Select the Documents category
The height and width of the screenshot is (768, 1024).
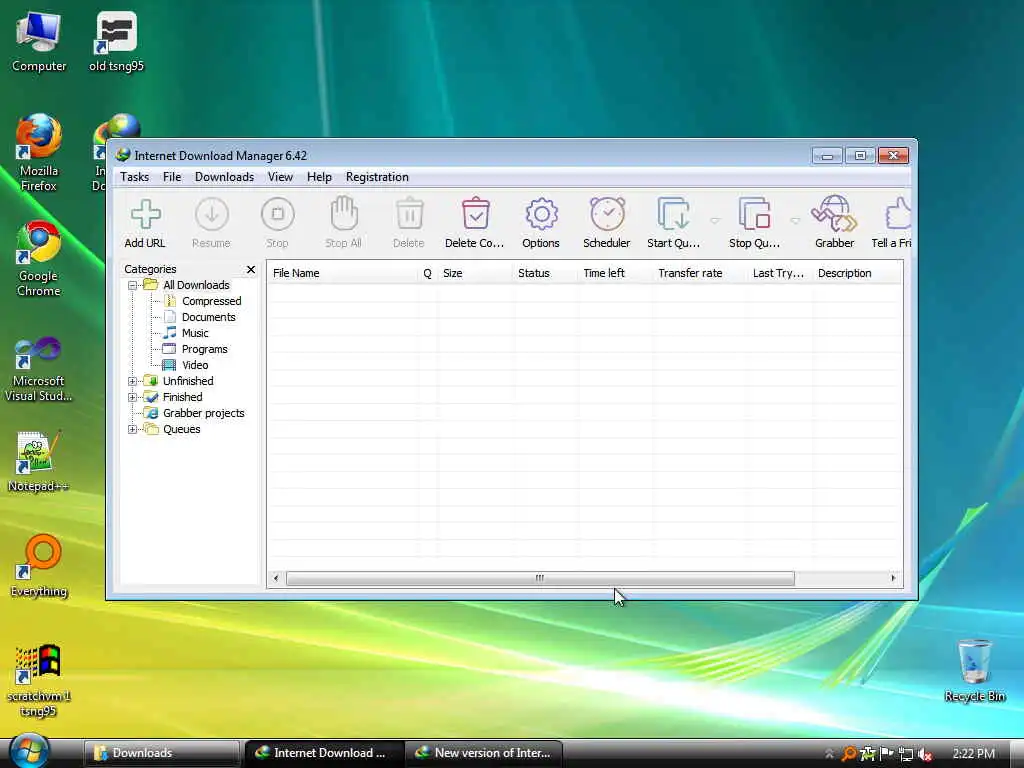click(208, 317)
